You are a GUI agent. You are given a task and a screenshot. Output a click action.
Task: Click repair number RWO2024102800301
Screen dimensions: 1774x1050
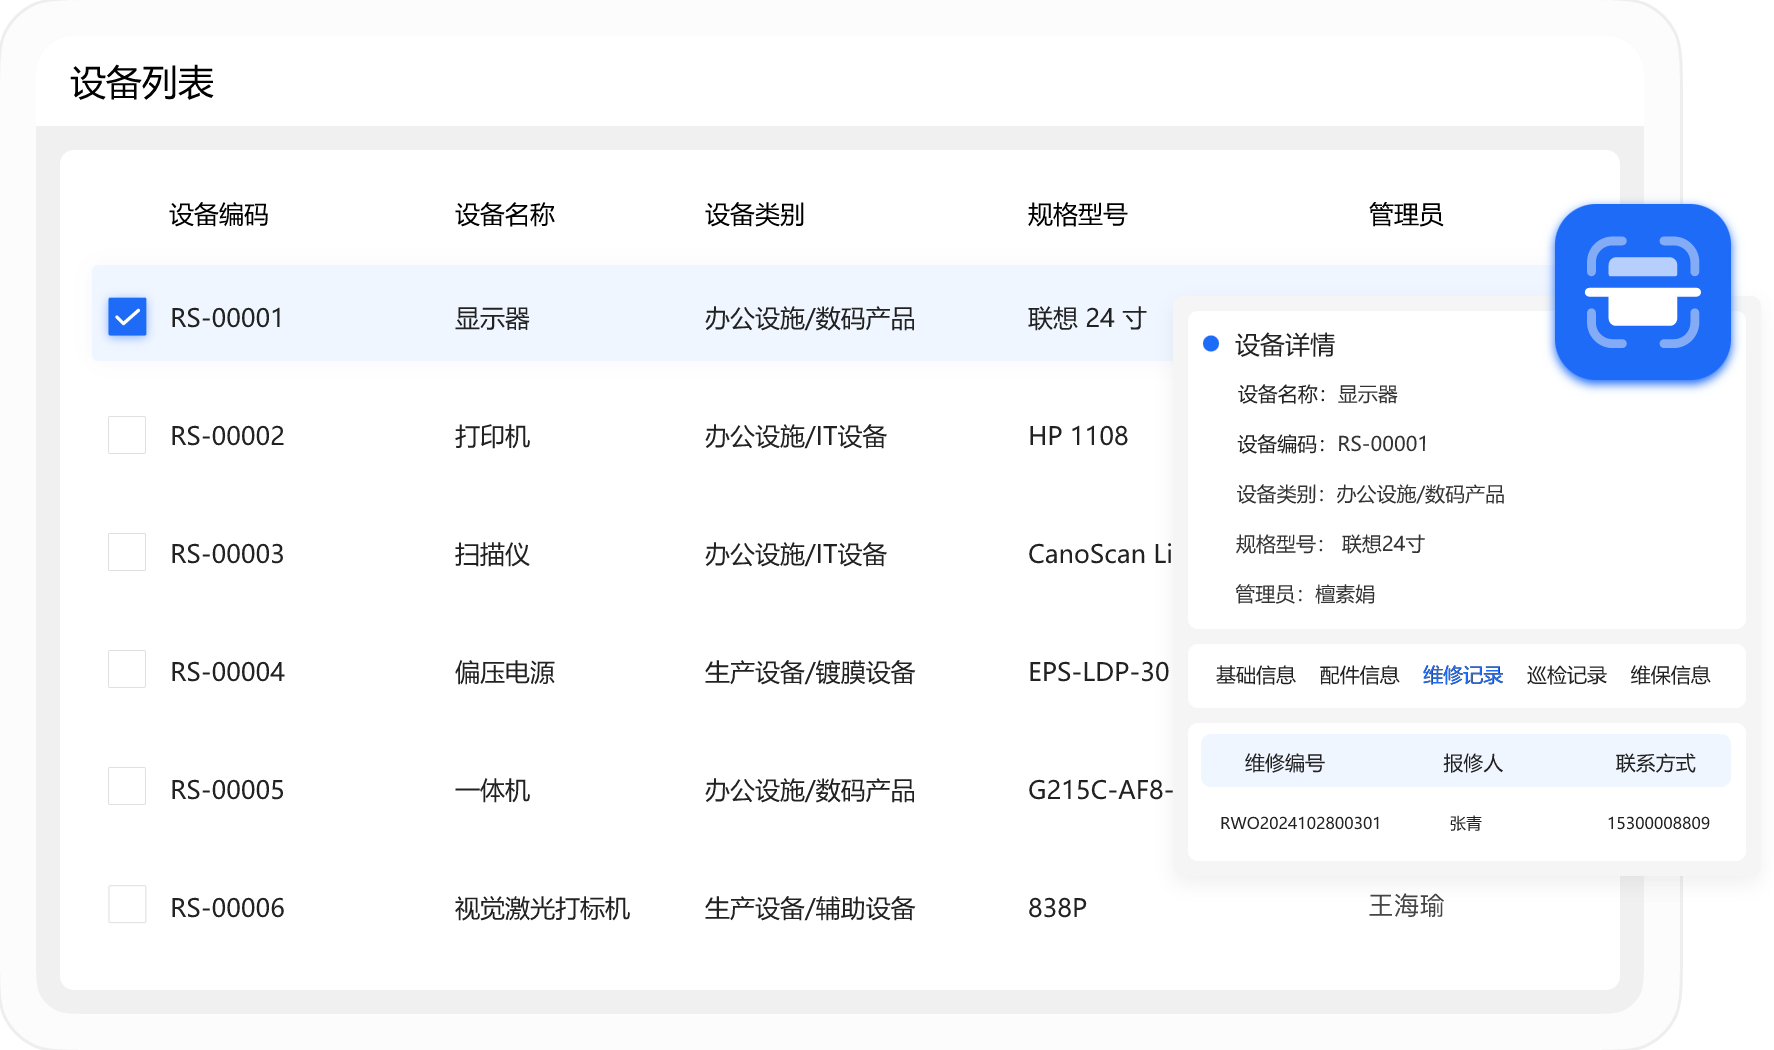(1300, 823)
